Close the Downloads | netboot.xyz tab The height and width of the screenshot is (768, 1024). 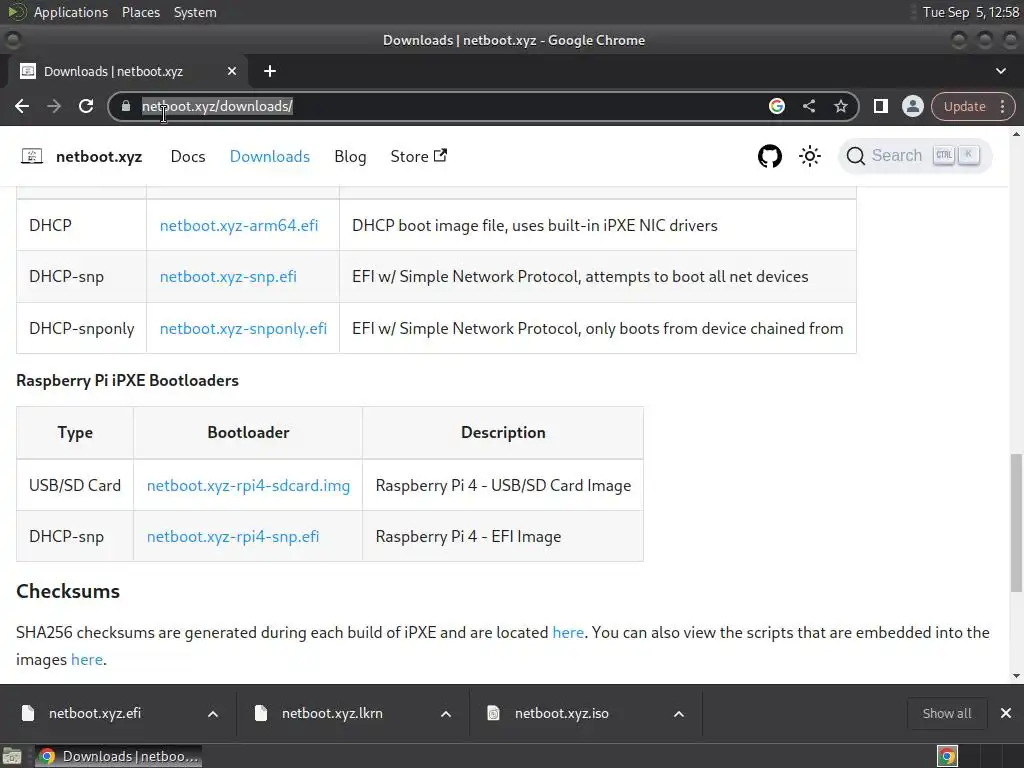232,71
